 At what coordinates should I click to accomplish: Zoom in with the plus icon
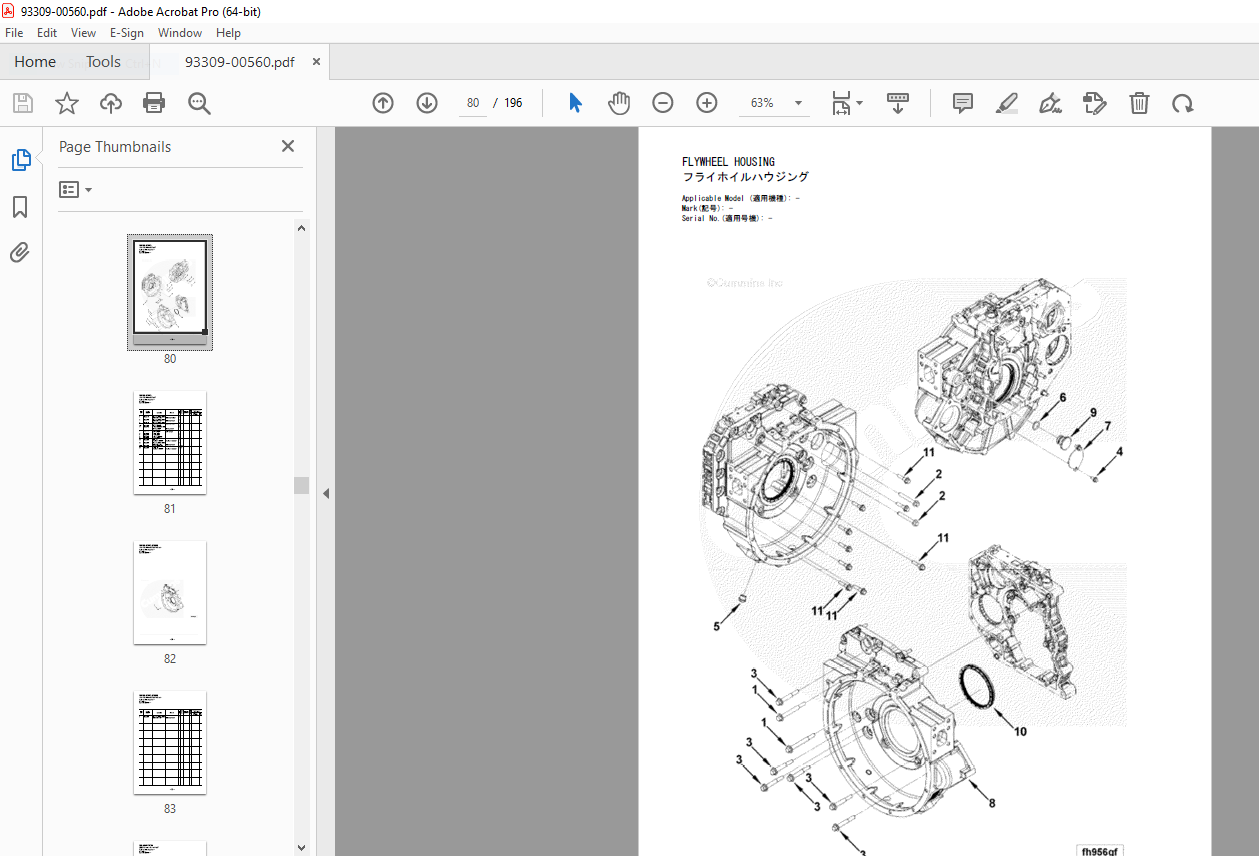[x=707, y=103]
